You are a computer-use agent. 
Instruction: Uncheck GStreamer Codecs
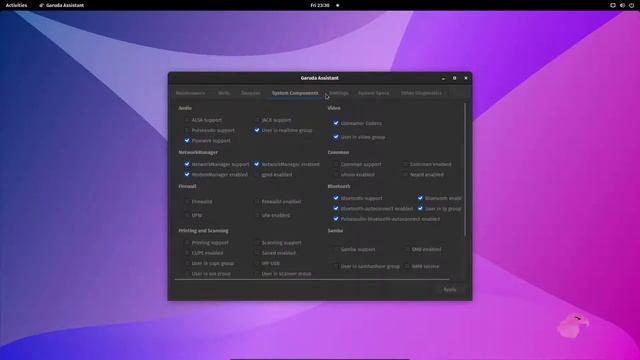click(x=336, y=123)
